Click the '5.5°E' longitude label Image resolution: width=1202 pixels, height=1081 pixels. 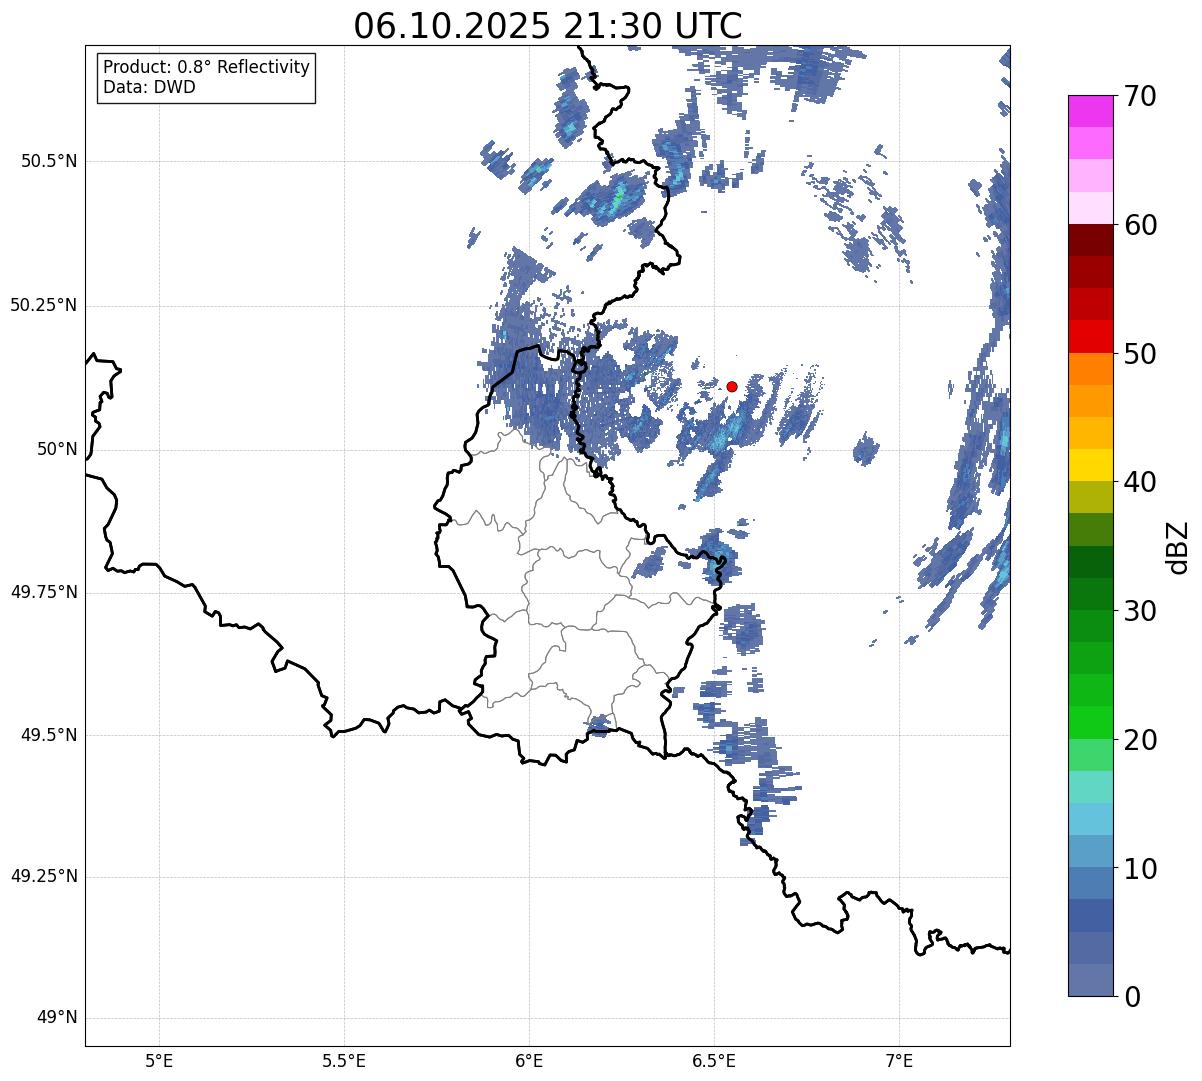(x=344, y=1060)
